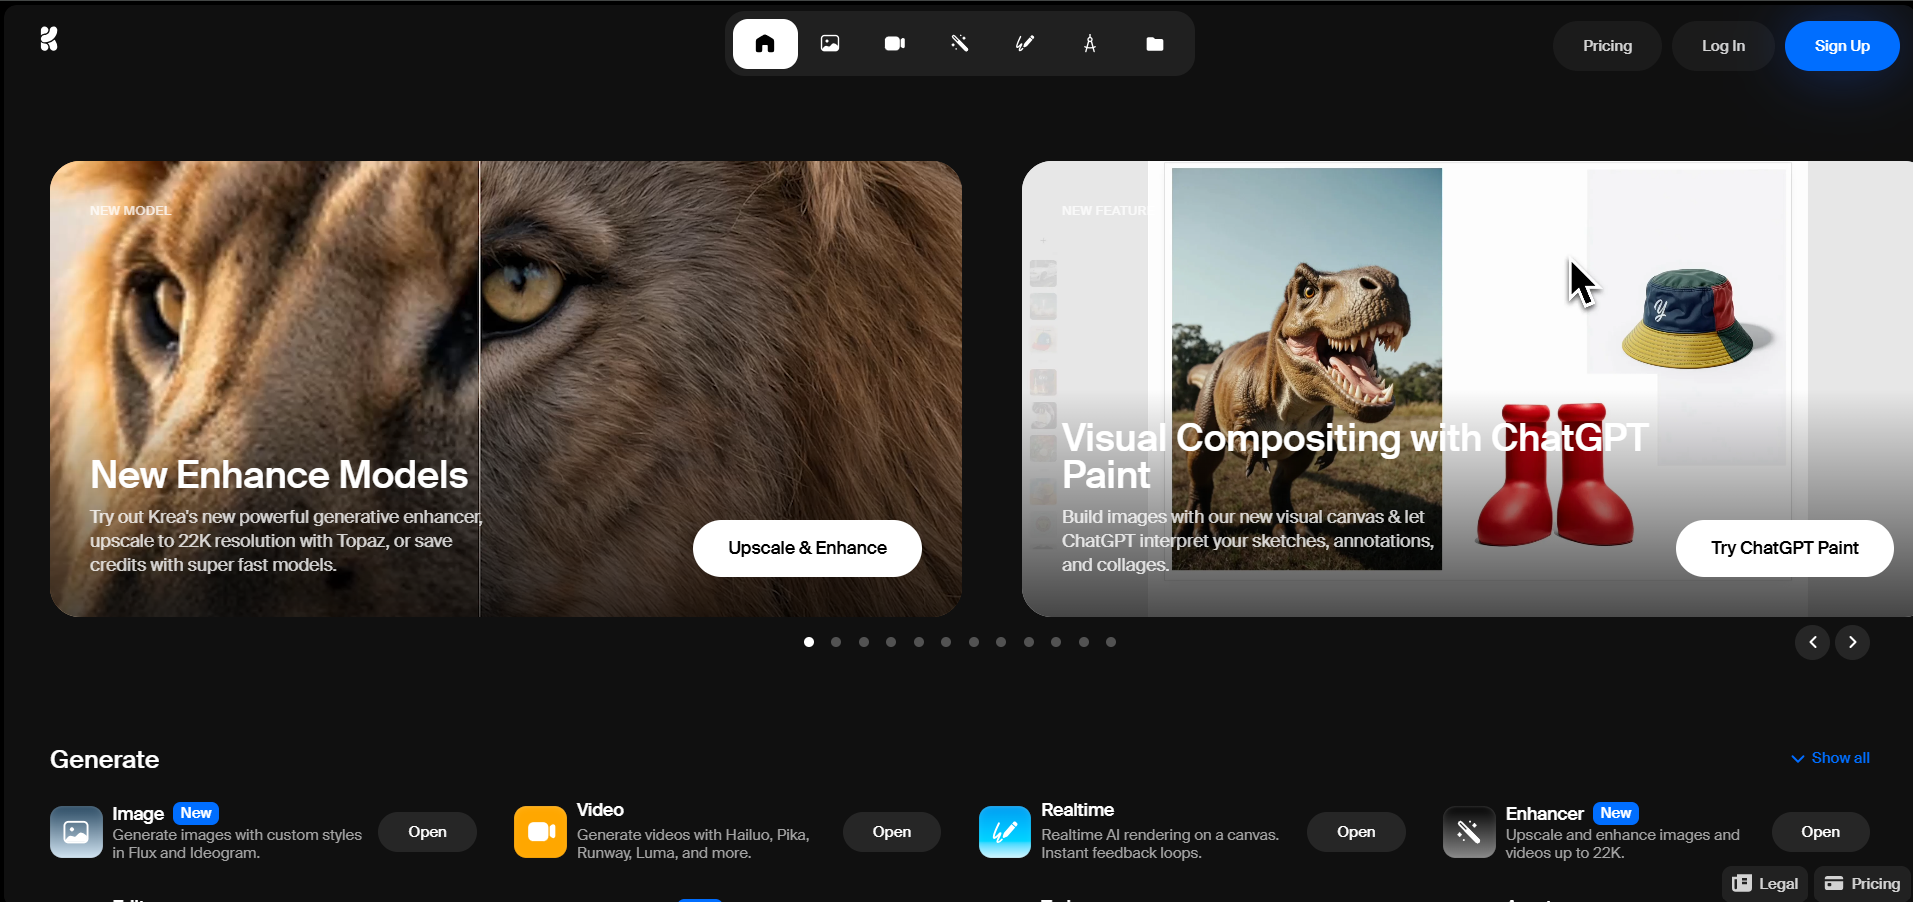Click the blue Sign Up button
1913x902 pixels.
(1842, 46)
